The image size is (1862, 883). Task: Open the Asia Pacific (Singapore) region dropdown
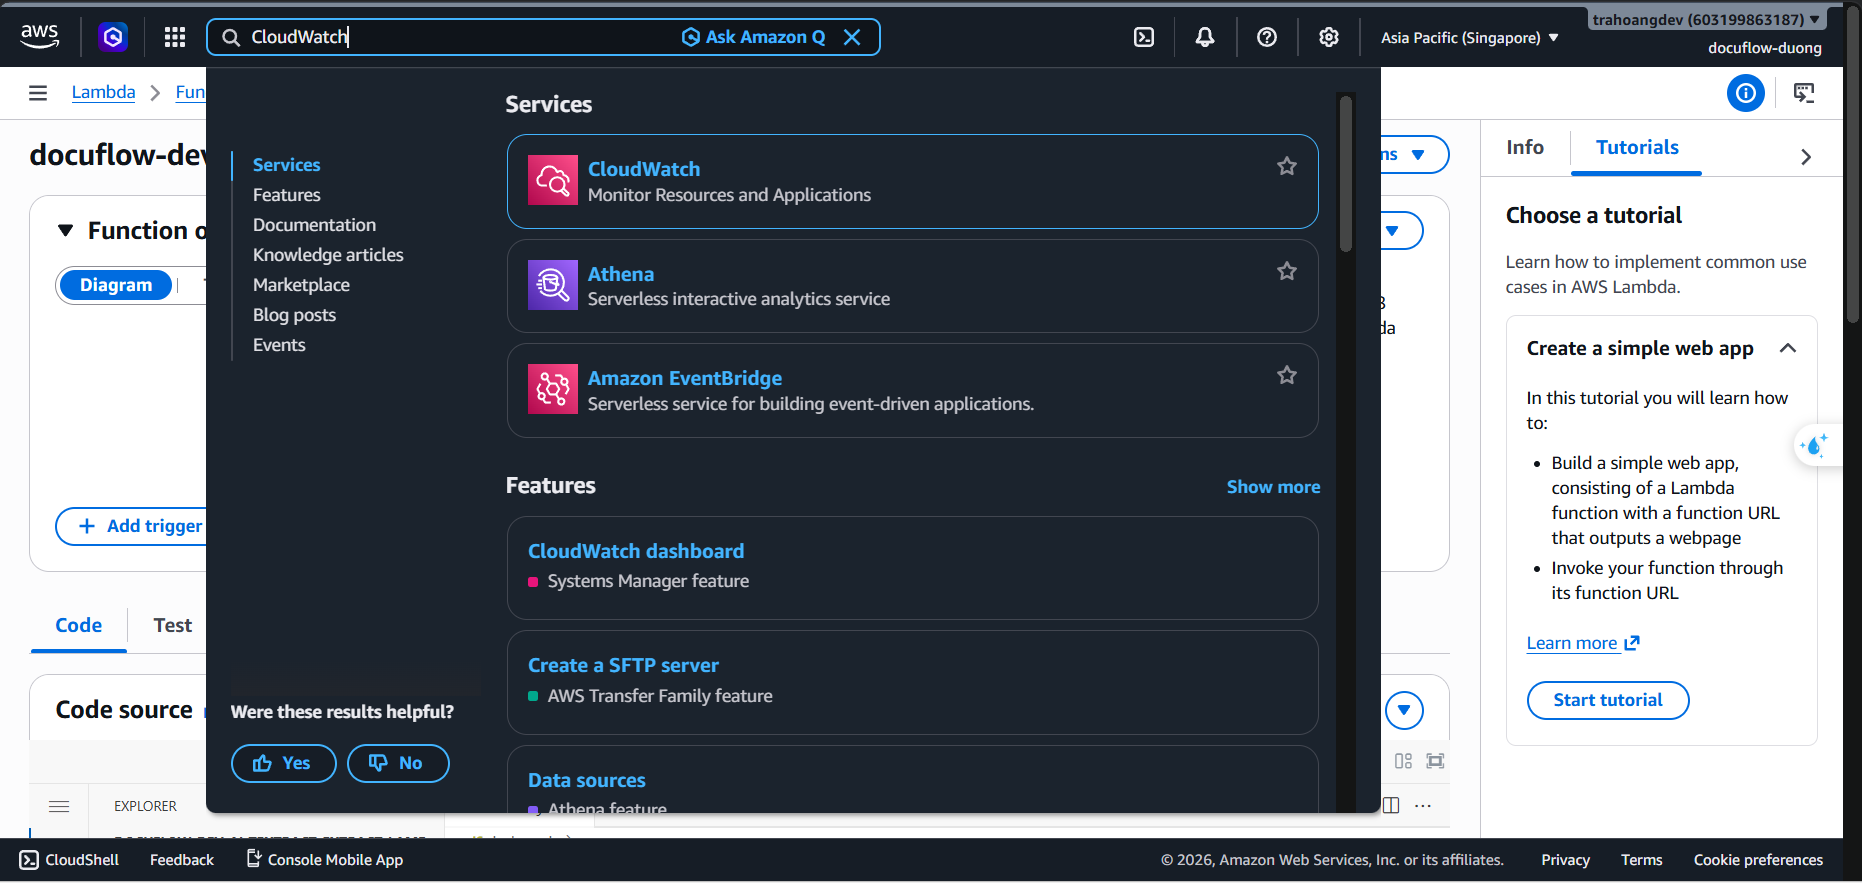click(x=1470, y=38)
